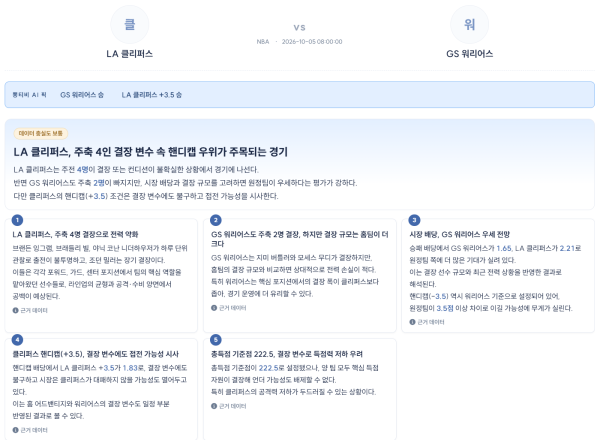Click the 데이터 충실도 보통 badge
Viewport: 600px width, 440px height.
[41, 133]
